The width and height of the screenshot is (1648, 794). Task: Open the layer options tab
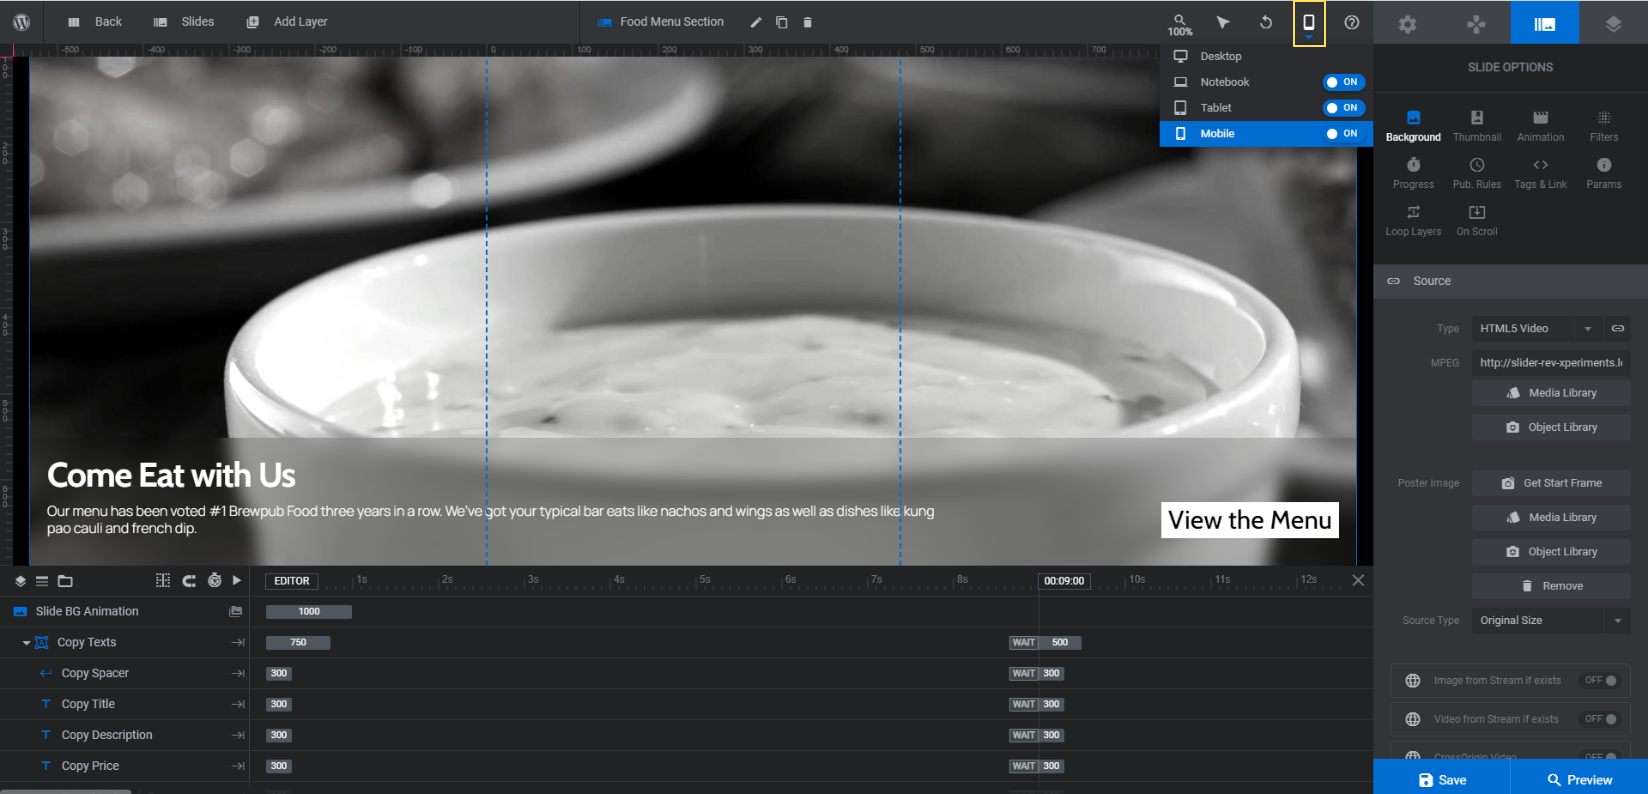pos(1613,23)
